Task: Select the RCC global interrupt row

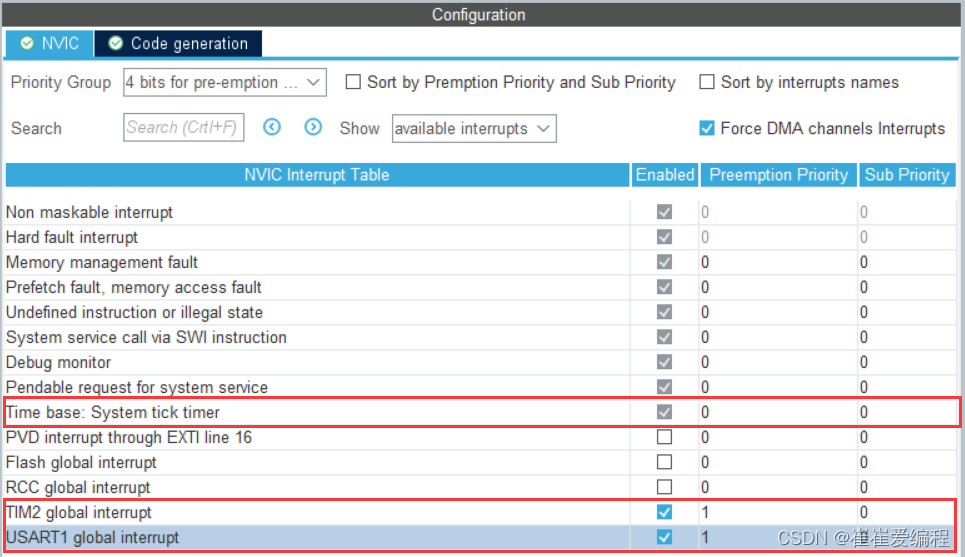Action: 480,487
